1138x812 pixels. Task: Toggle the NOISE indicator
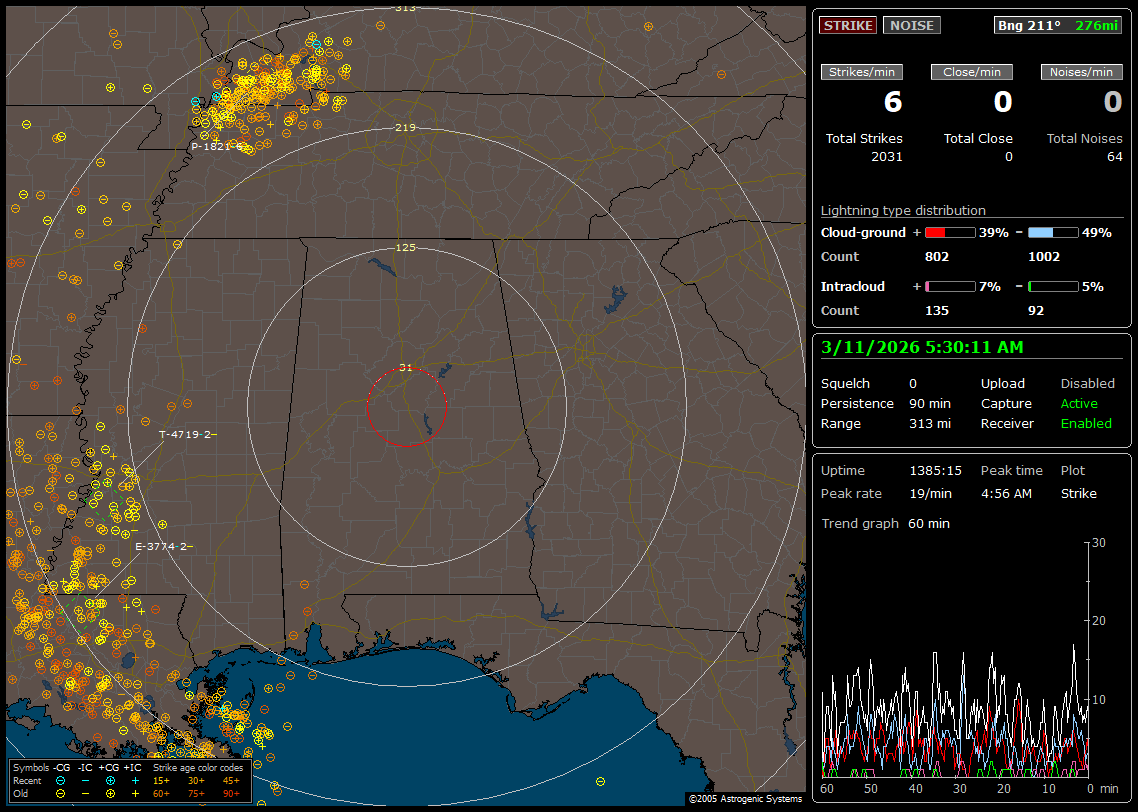(x=911, y=25)
